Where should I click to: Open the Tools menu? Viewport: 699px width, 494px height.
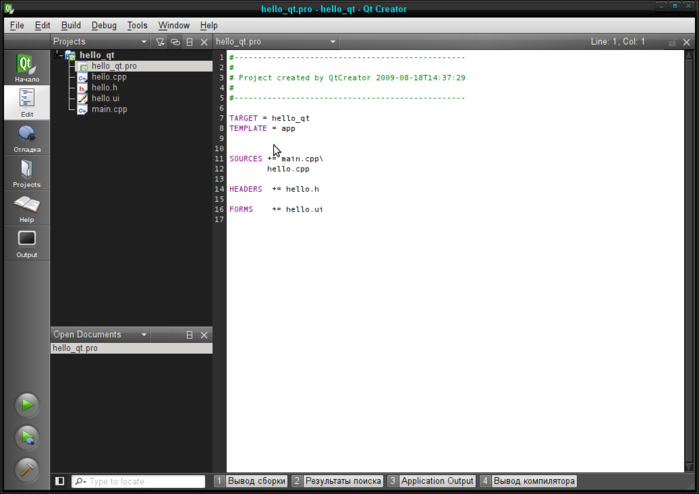137,25
